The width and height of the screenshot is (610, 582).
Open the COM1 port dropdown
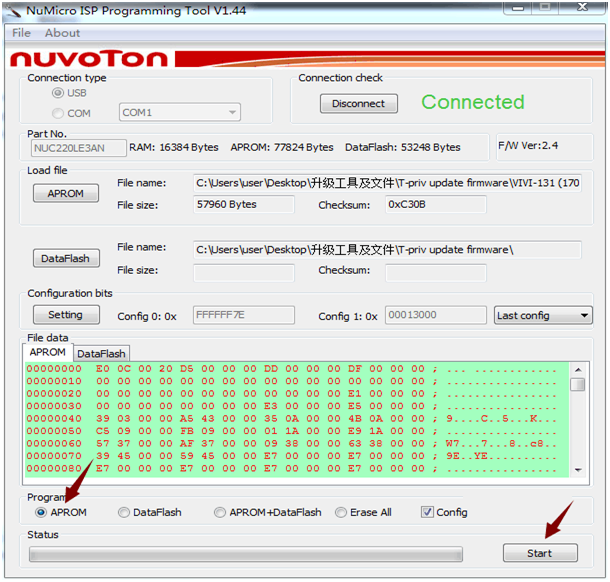coord(180,112)
